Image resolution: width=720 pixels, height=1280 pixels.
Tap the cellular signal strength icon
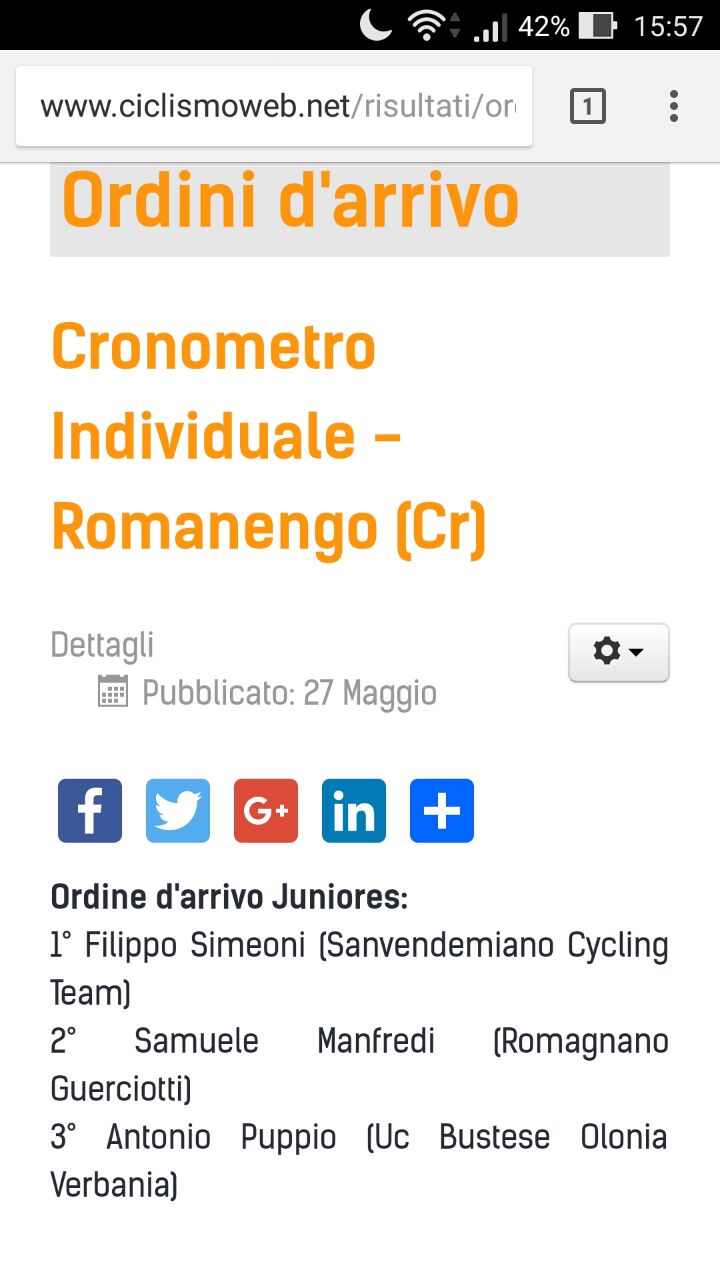[489, 27]
